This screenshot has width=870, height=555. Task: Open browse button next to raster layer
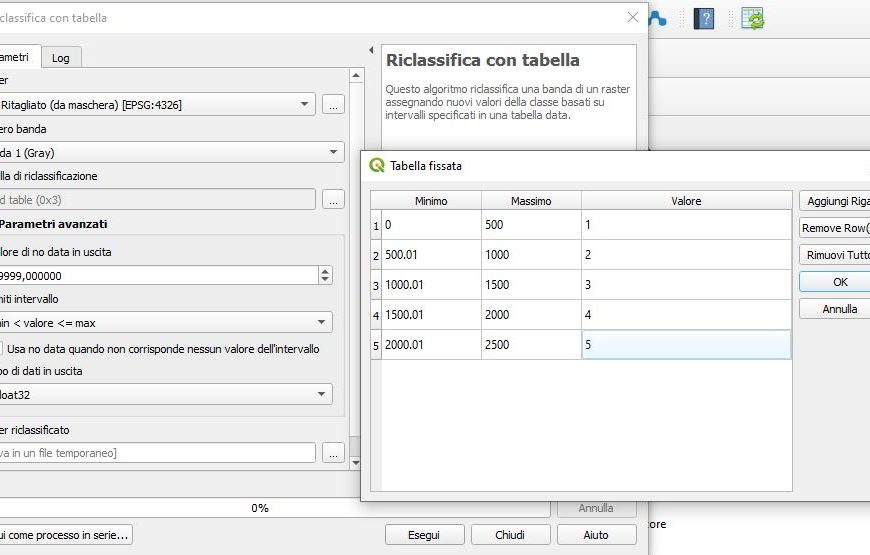coord(334,105)
